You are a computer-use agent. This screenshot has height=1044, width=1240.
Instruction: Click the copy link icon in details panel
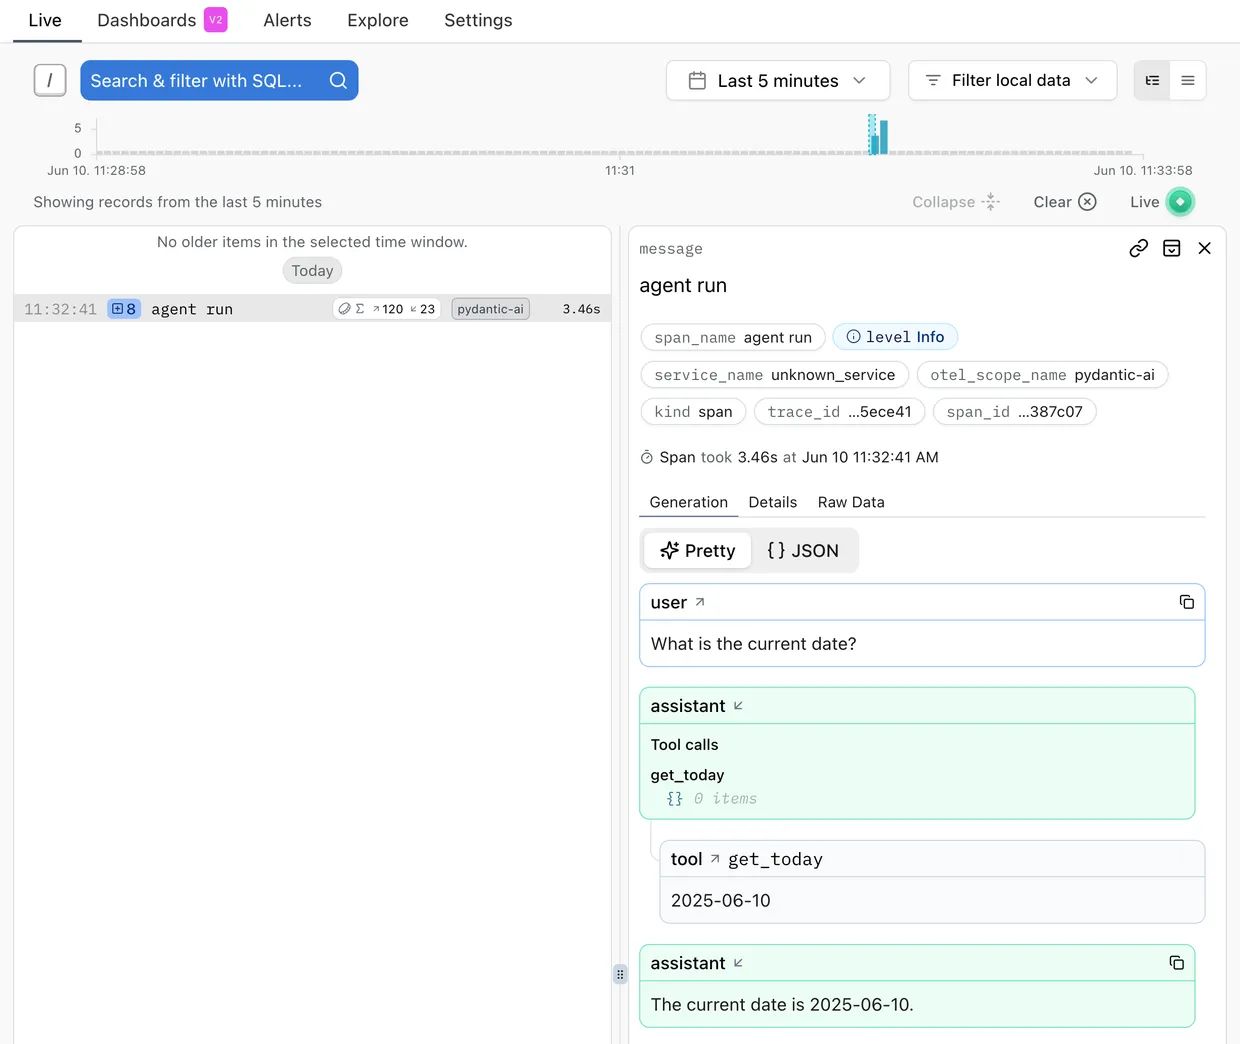(x=1138, y=249)
